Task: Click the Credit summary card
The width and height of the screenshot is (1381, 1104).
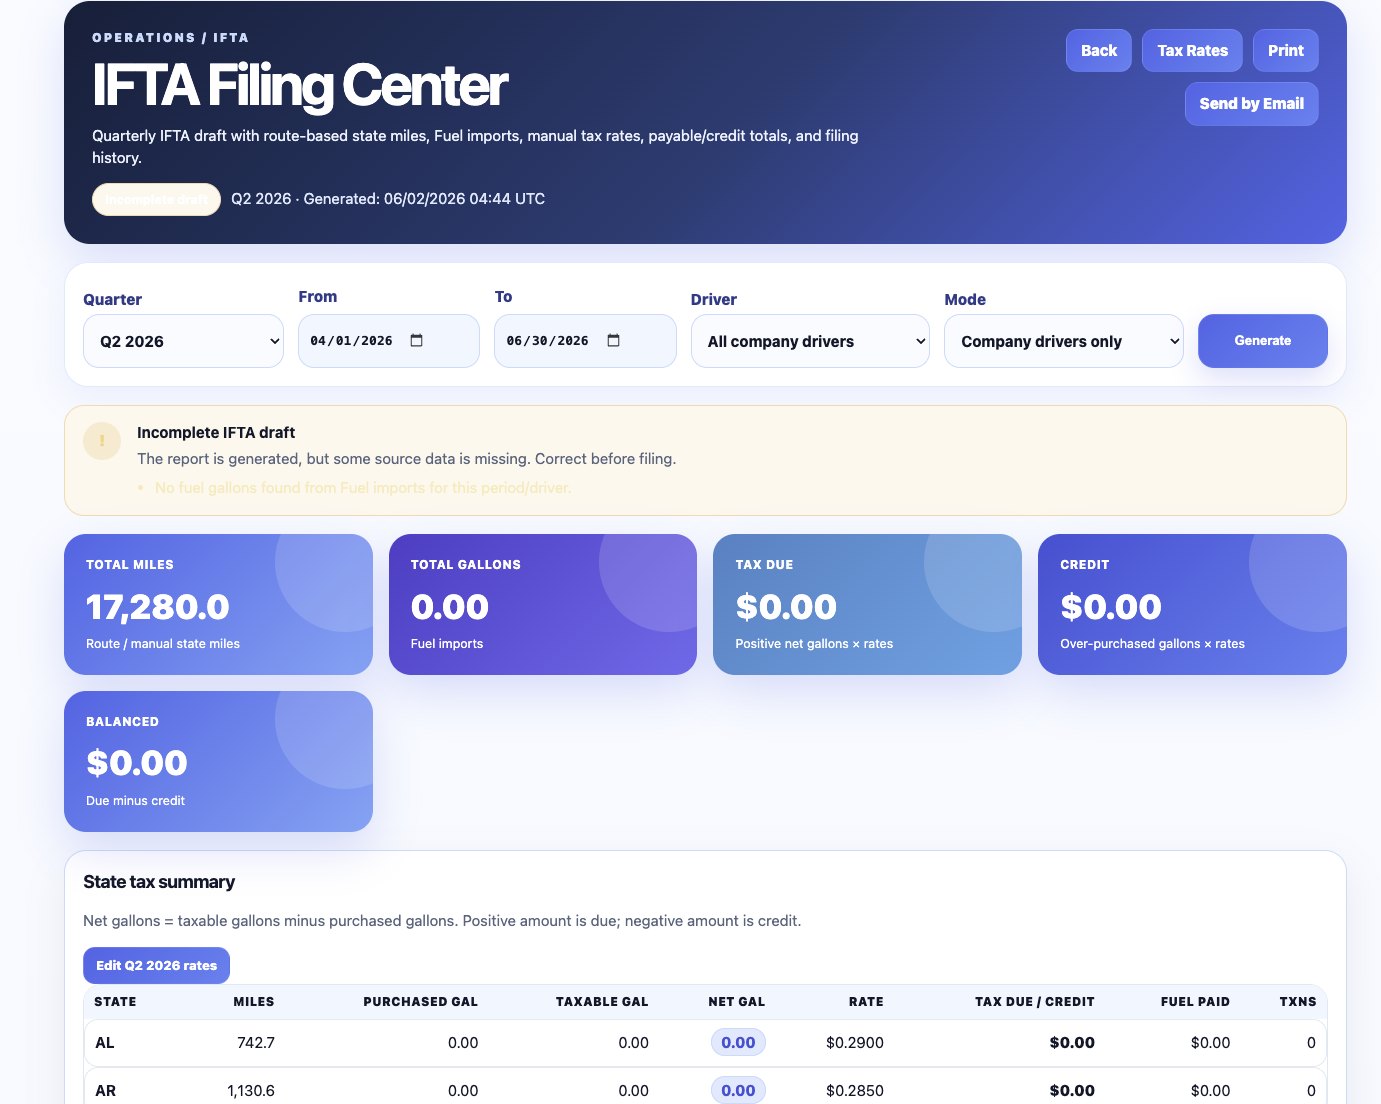Action: click(x=1192, y=604)
